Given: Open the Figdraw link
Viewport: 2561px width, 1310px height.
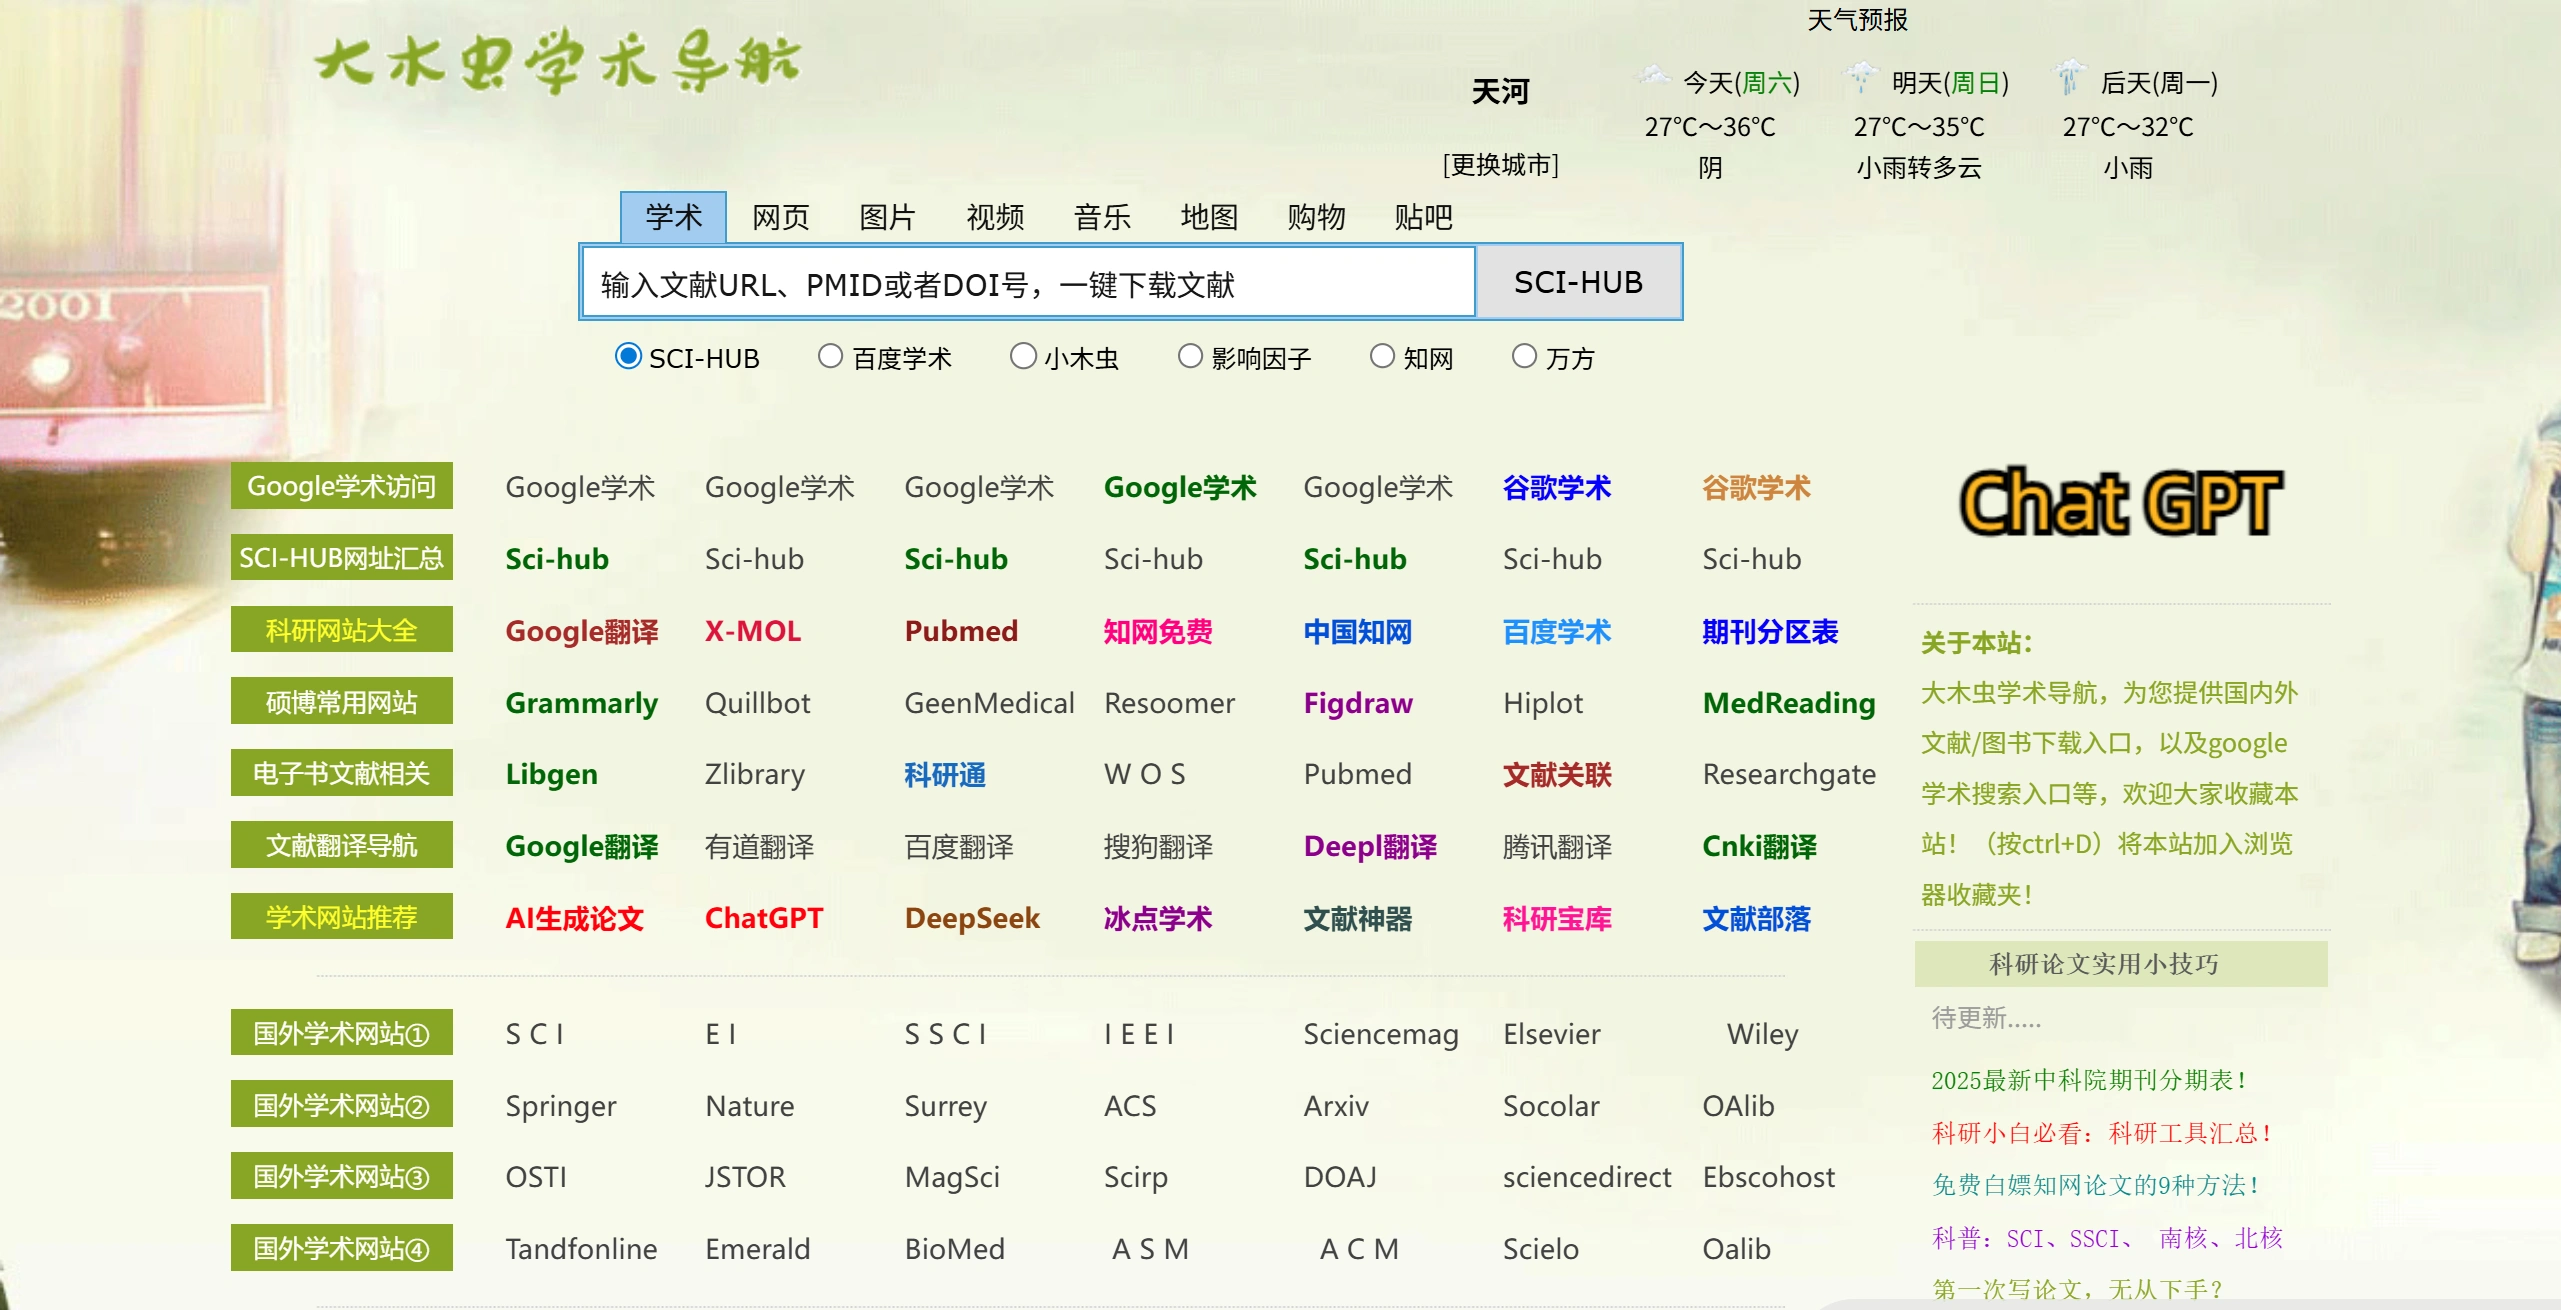Looking at the screenshot, I should pyautogui.click(x=1358, y=703).
